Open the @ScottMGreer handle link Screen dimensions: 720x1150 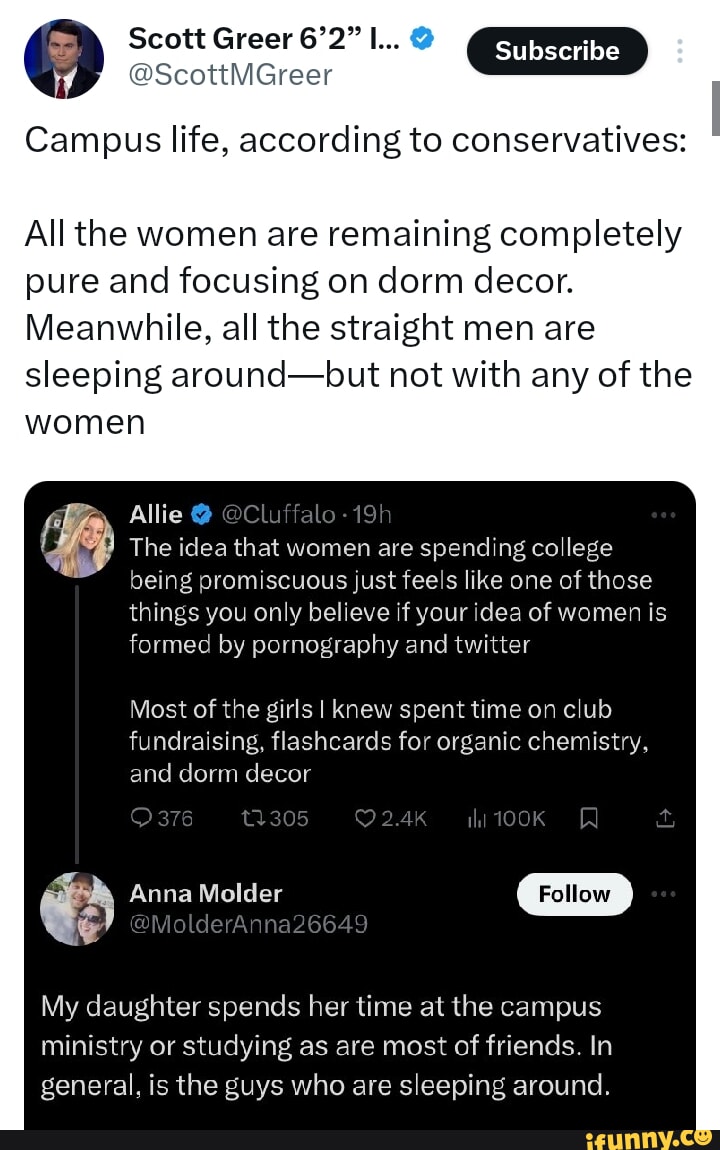[230, 74]
